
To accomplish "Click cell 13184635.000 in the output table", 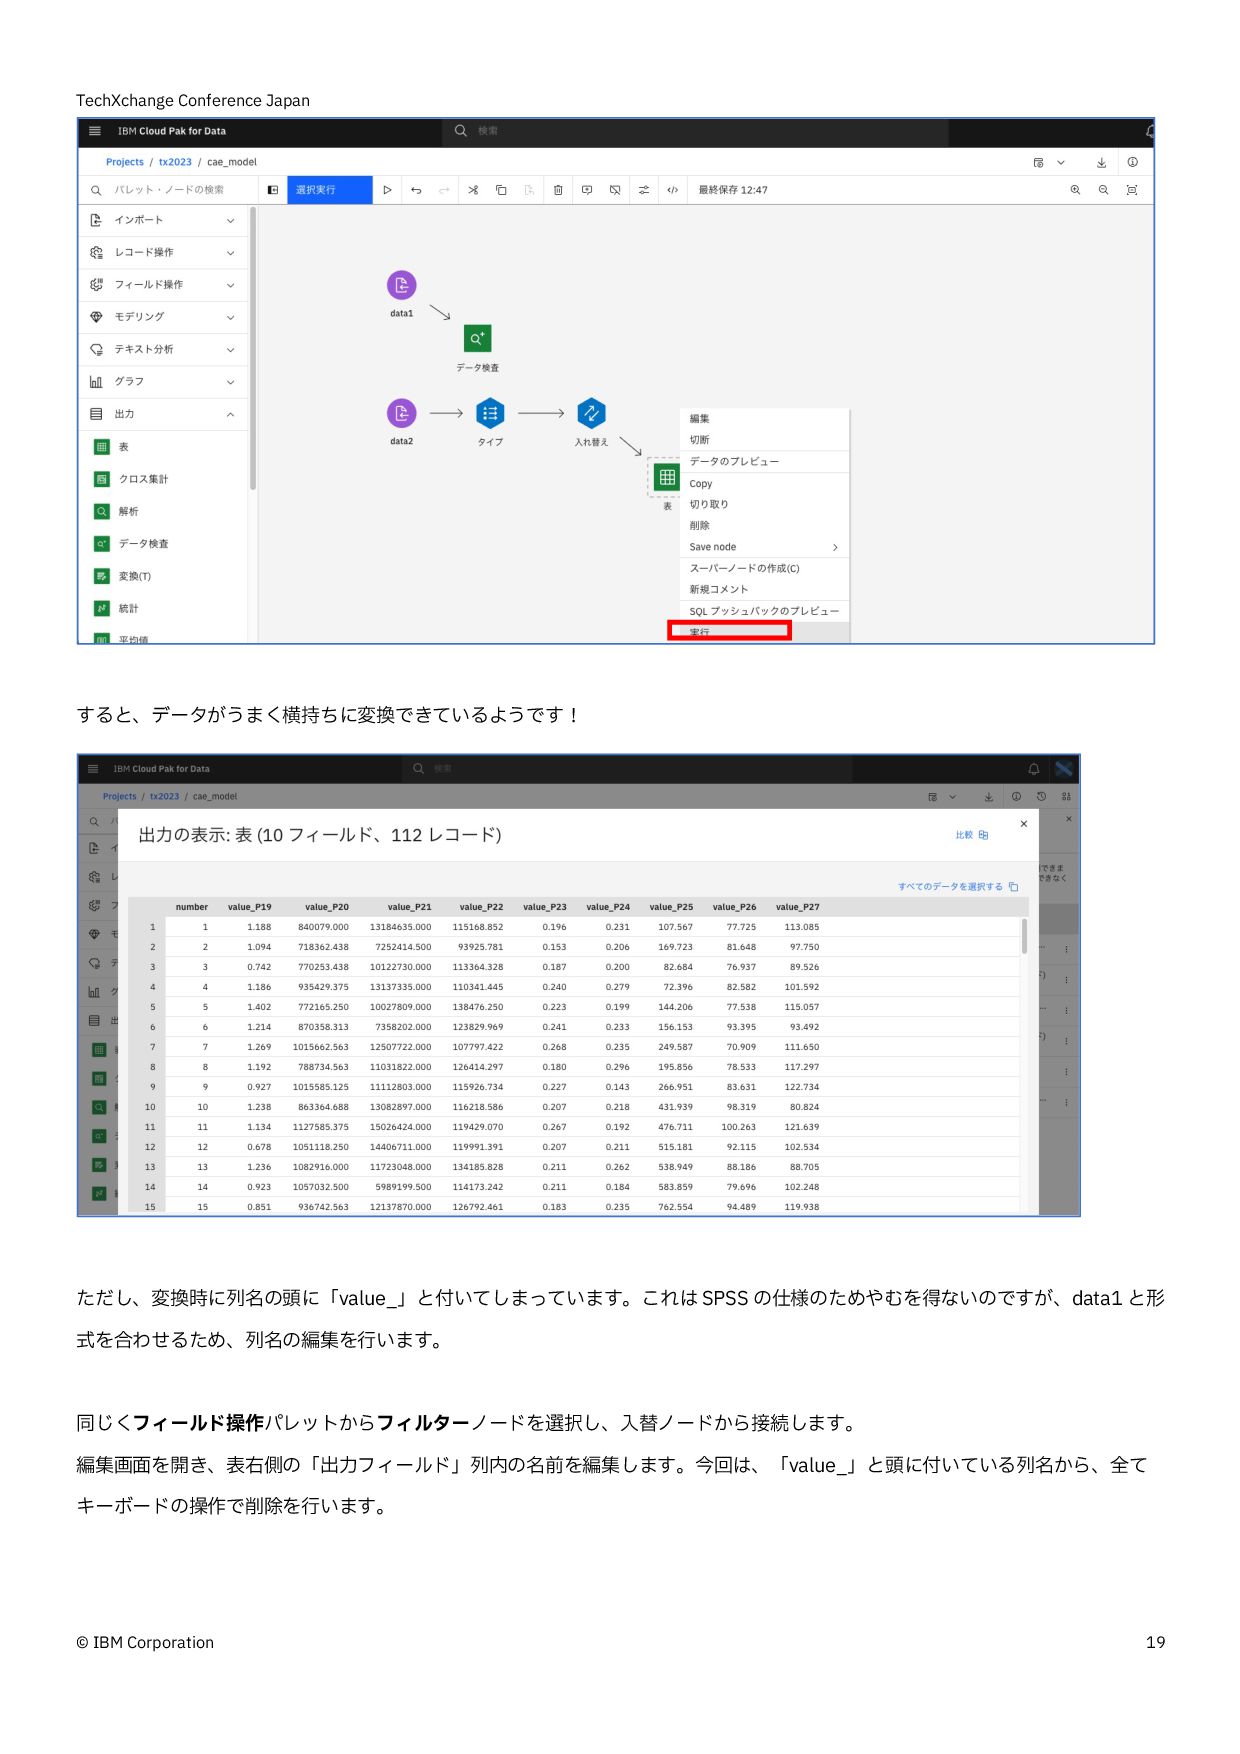I will 400,927.
